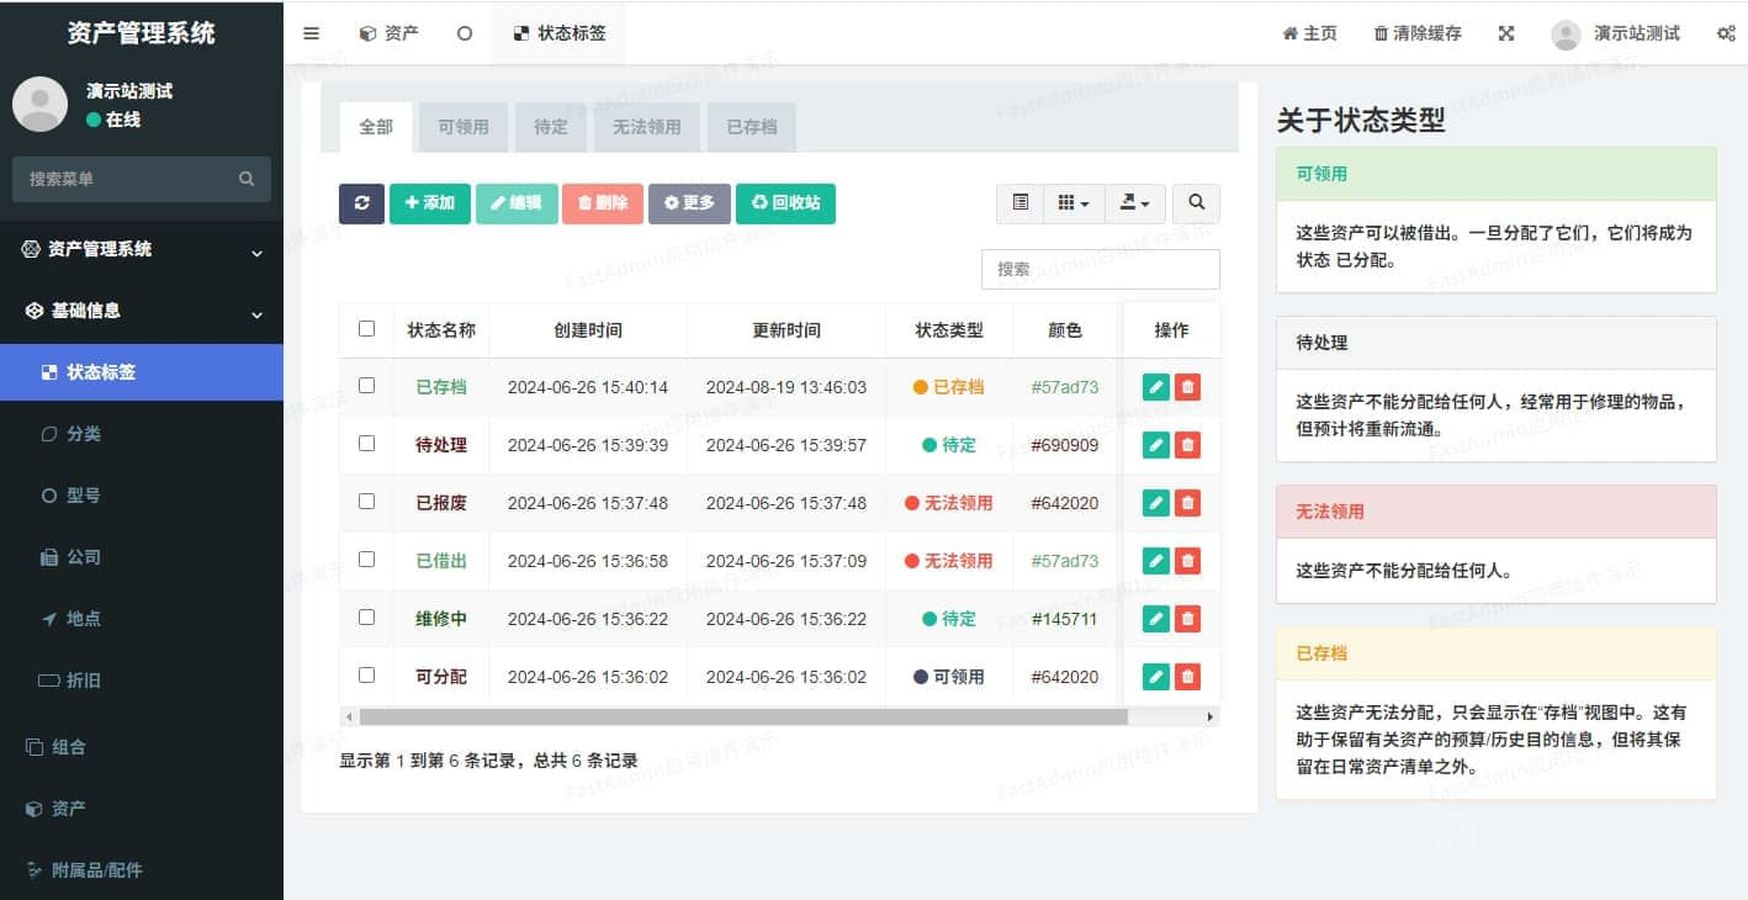Click the #690909 color value
The width and height of the screenshot is (1748, 900).
(x=1064, y=445)
